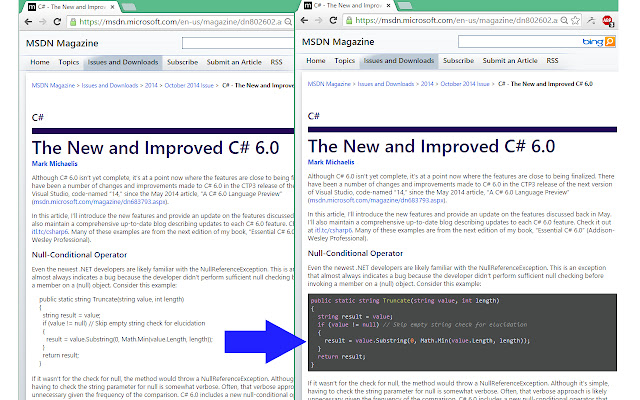Click the green lock icon in right window address bar
The width and height of the screenshot is (640, 400).
point(349,20)
